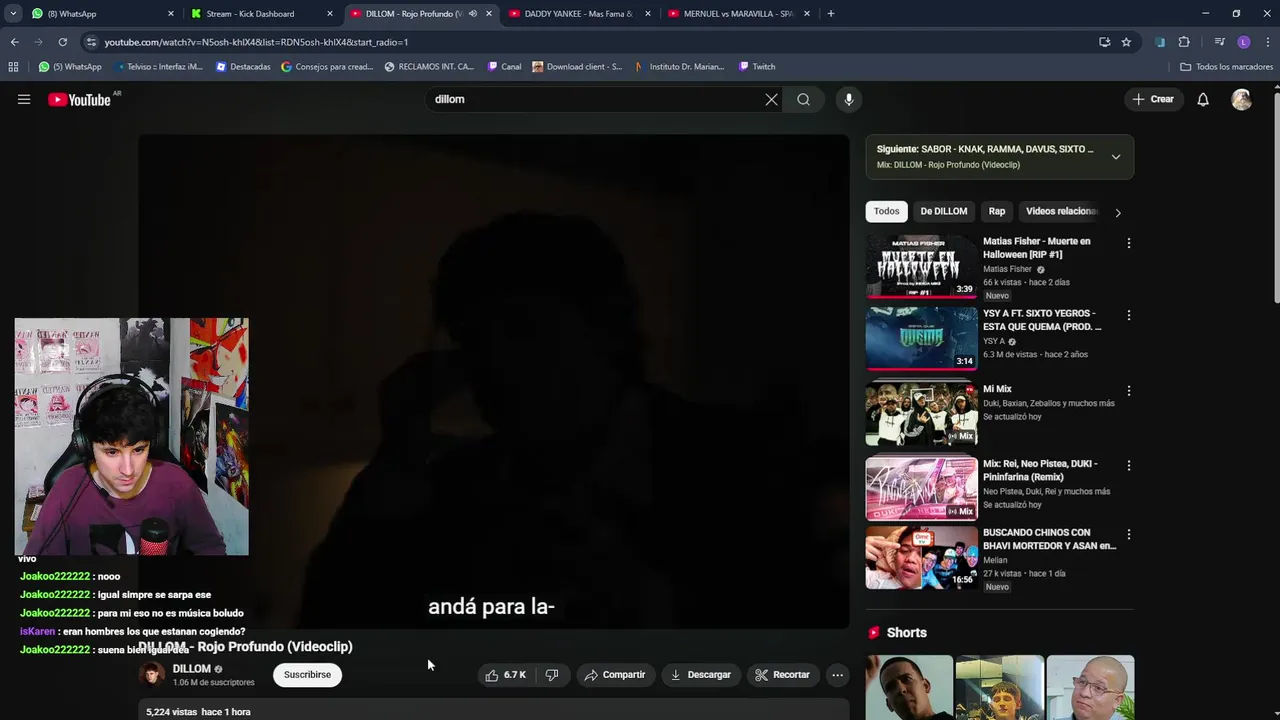Screen dimensions: 1280x720
Task: Open options for Mi Mix
Action: click(x=1128, y=391)
